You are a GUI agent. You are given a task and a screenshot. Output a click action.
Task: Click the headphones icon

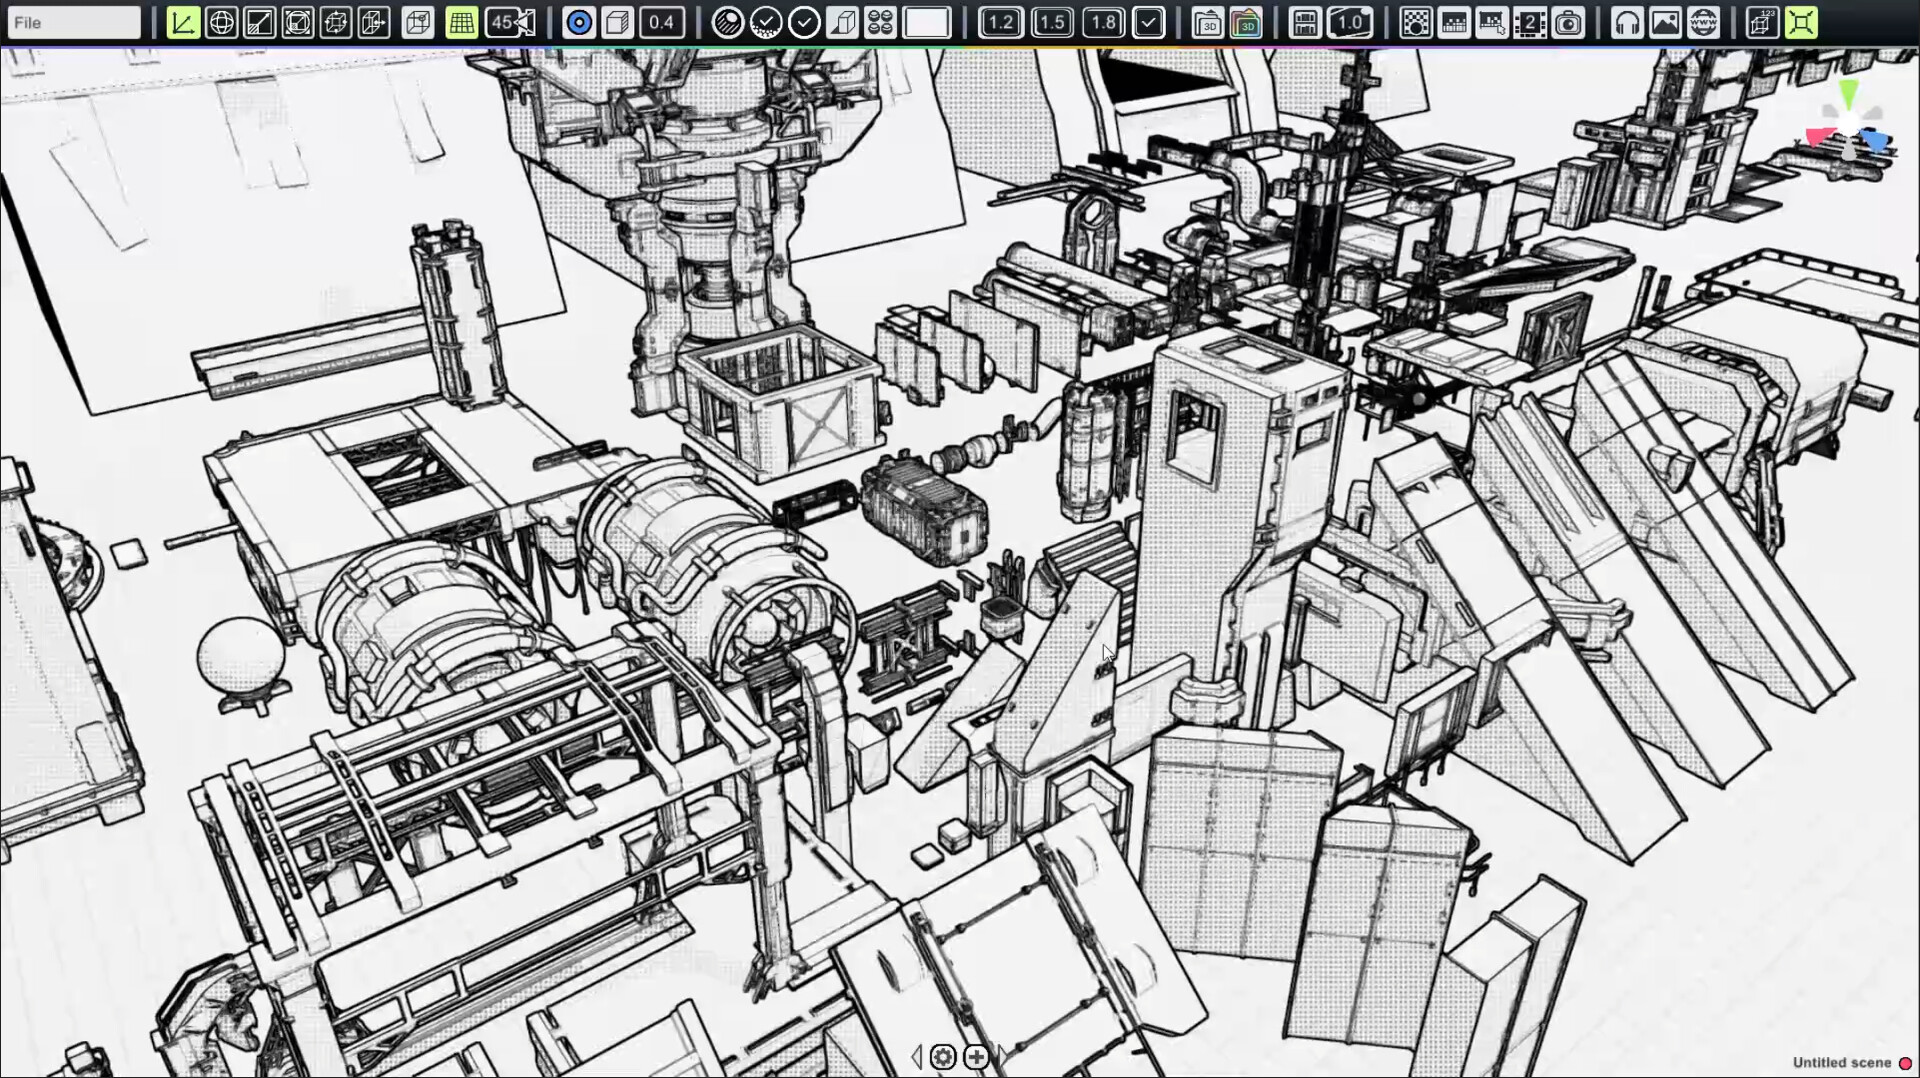[1627, 22]
